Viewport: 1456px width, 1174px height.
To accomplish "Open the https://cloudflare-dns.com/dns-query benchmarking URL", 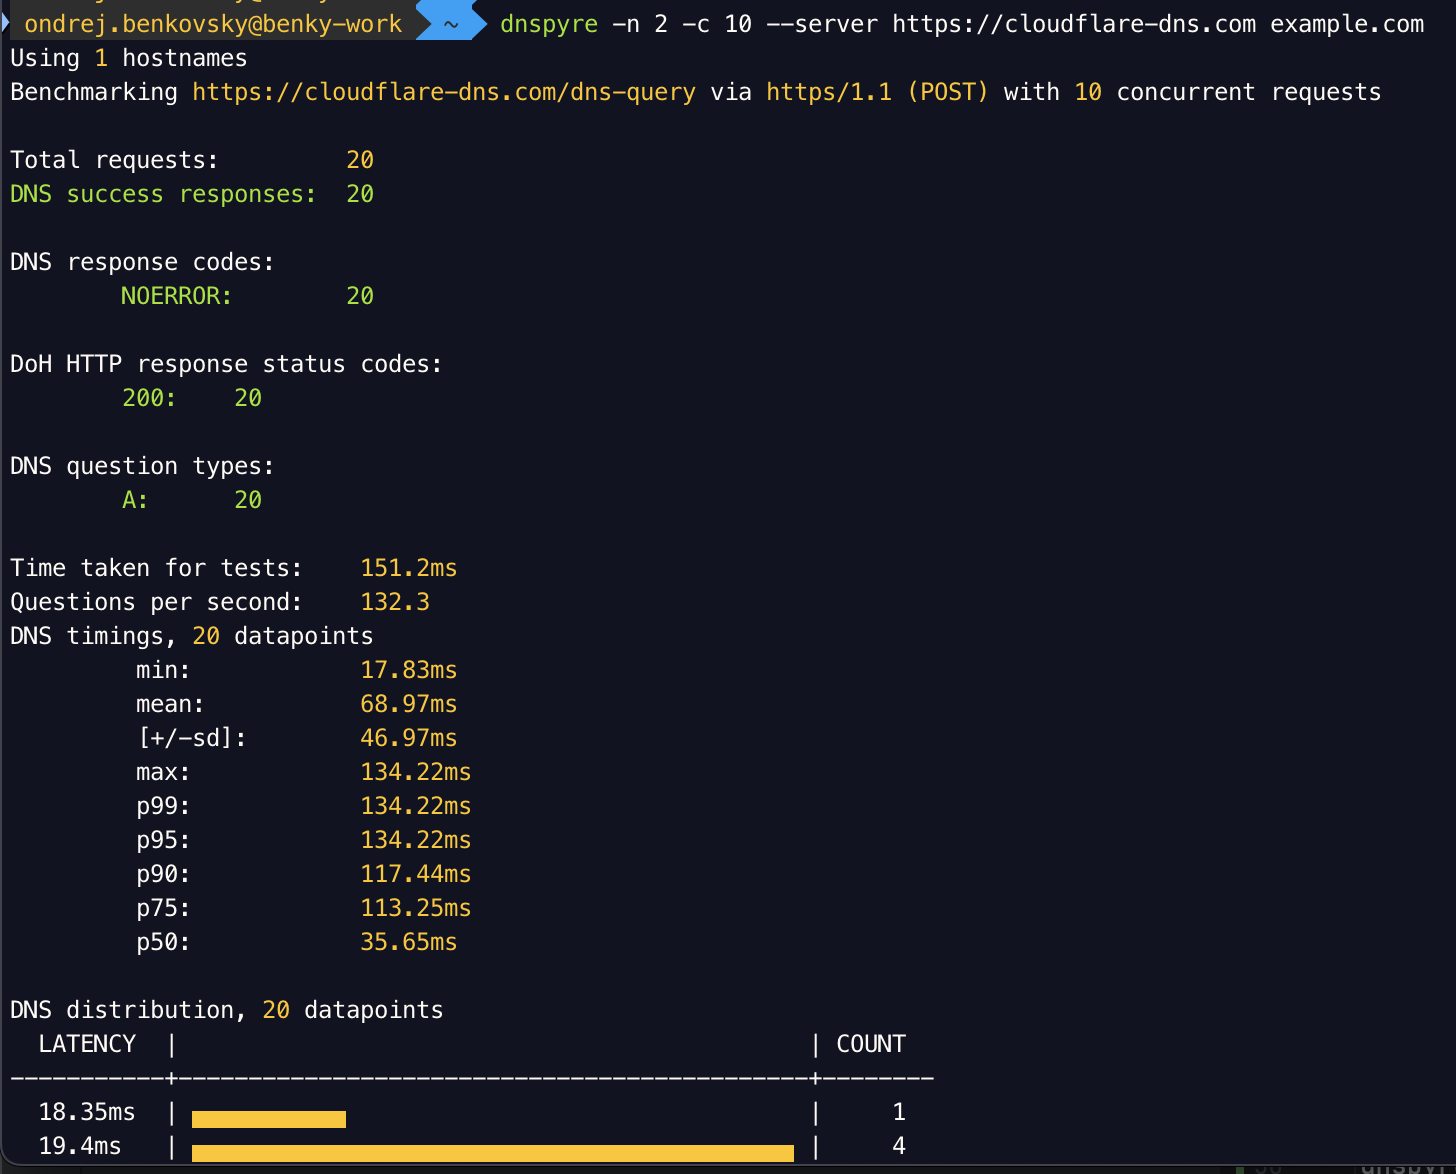I will coord(444,92).
